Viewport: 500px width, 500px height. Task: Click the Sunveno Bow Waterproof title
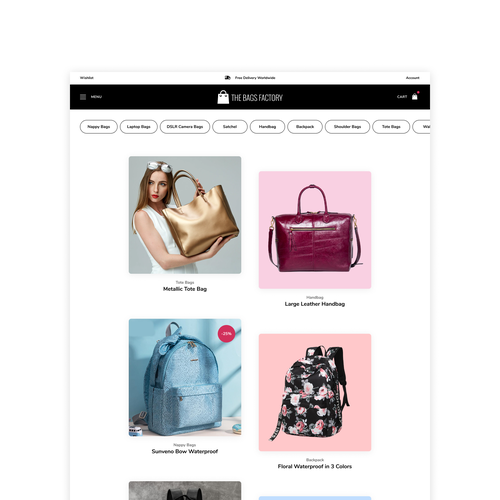coord(185,451)
